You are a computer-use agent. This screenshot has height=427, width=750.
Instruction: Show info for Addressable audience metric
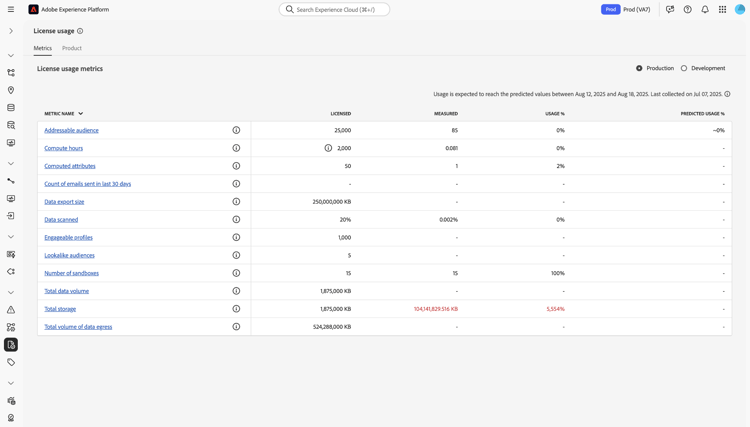236,130
